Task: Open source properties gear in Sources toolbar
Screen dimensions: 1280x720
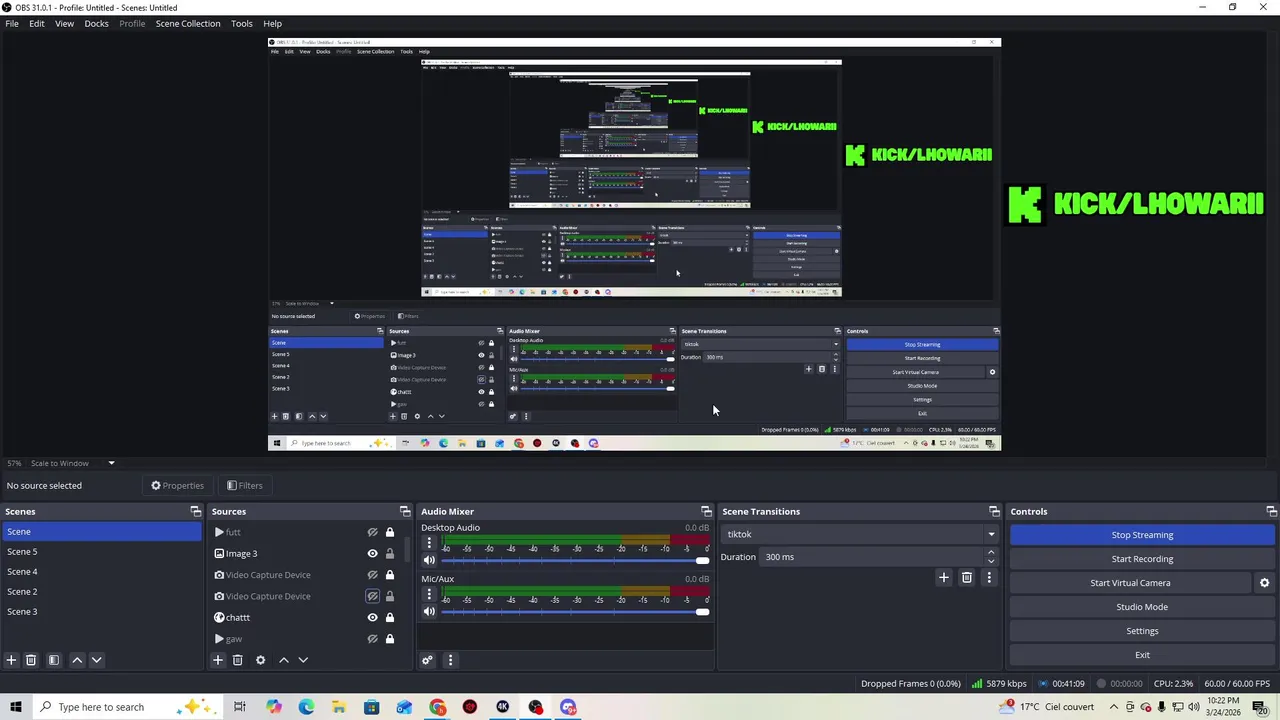Action: [260, 660]
